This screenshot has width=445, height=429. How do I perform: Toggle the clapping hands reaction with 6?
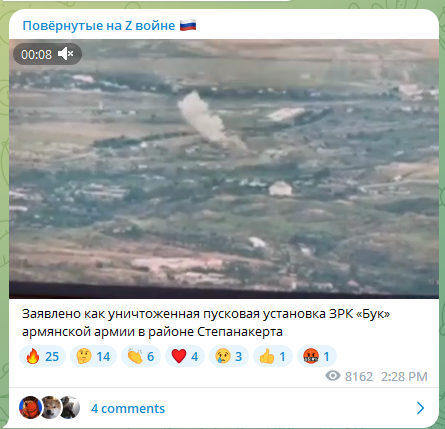coord(141,356)
